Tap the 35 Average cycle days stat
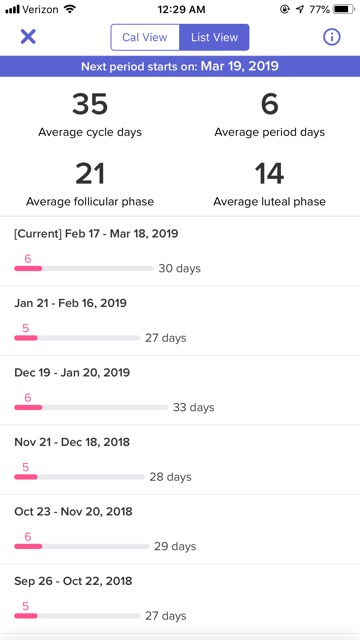Image resolution: width=360 pixels, height=640 pixels. pos(90,115)
